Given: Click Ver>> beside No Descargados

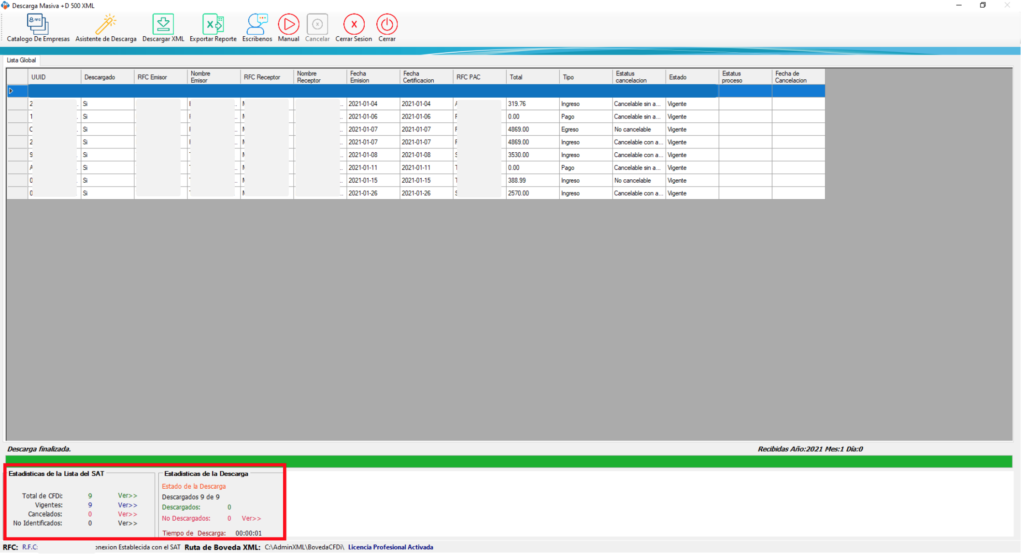Looking at the screenshot, I should pos(251,518).
